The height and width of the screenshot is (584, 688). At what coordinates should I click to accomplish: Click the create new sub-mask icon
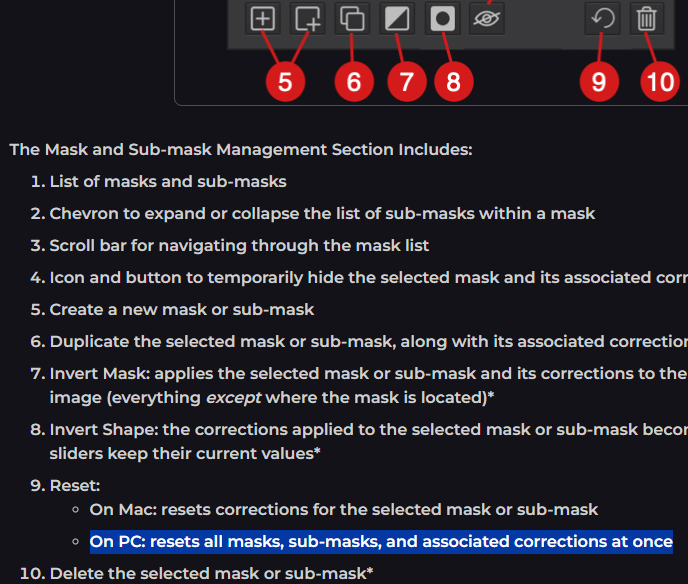pos(308,18)
